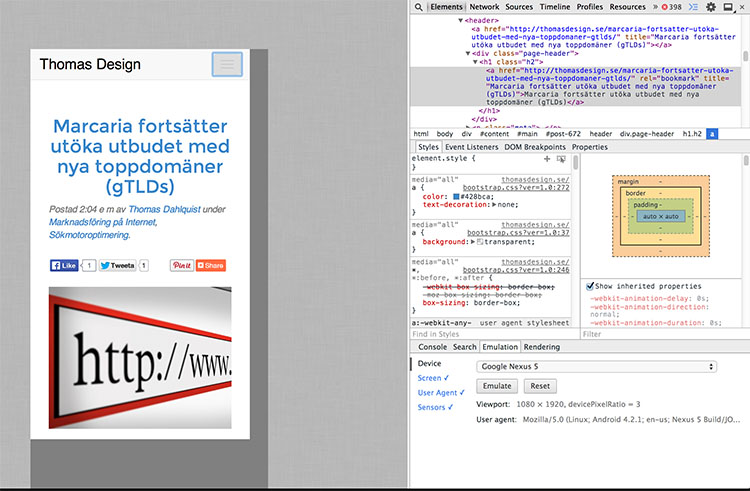Collapse the div class page-header node
This screenshot has height=491, width=750.
(x=468, y=54)
